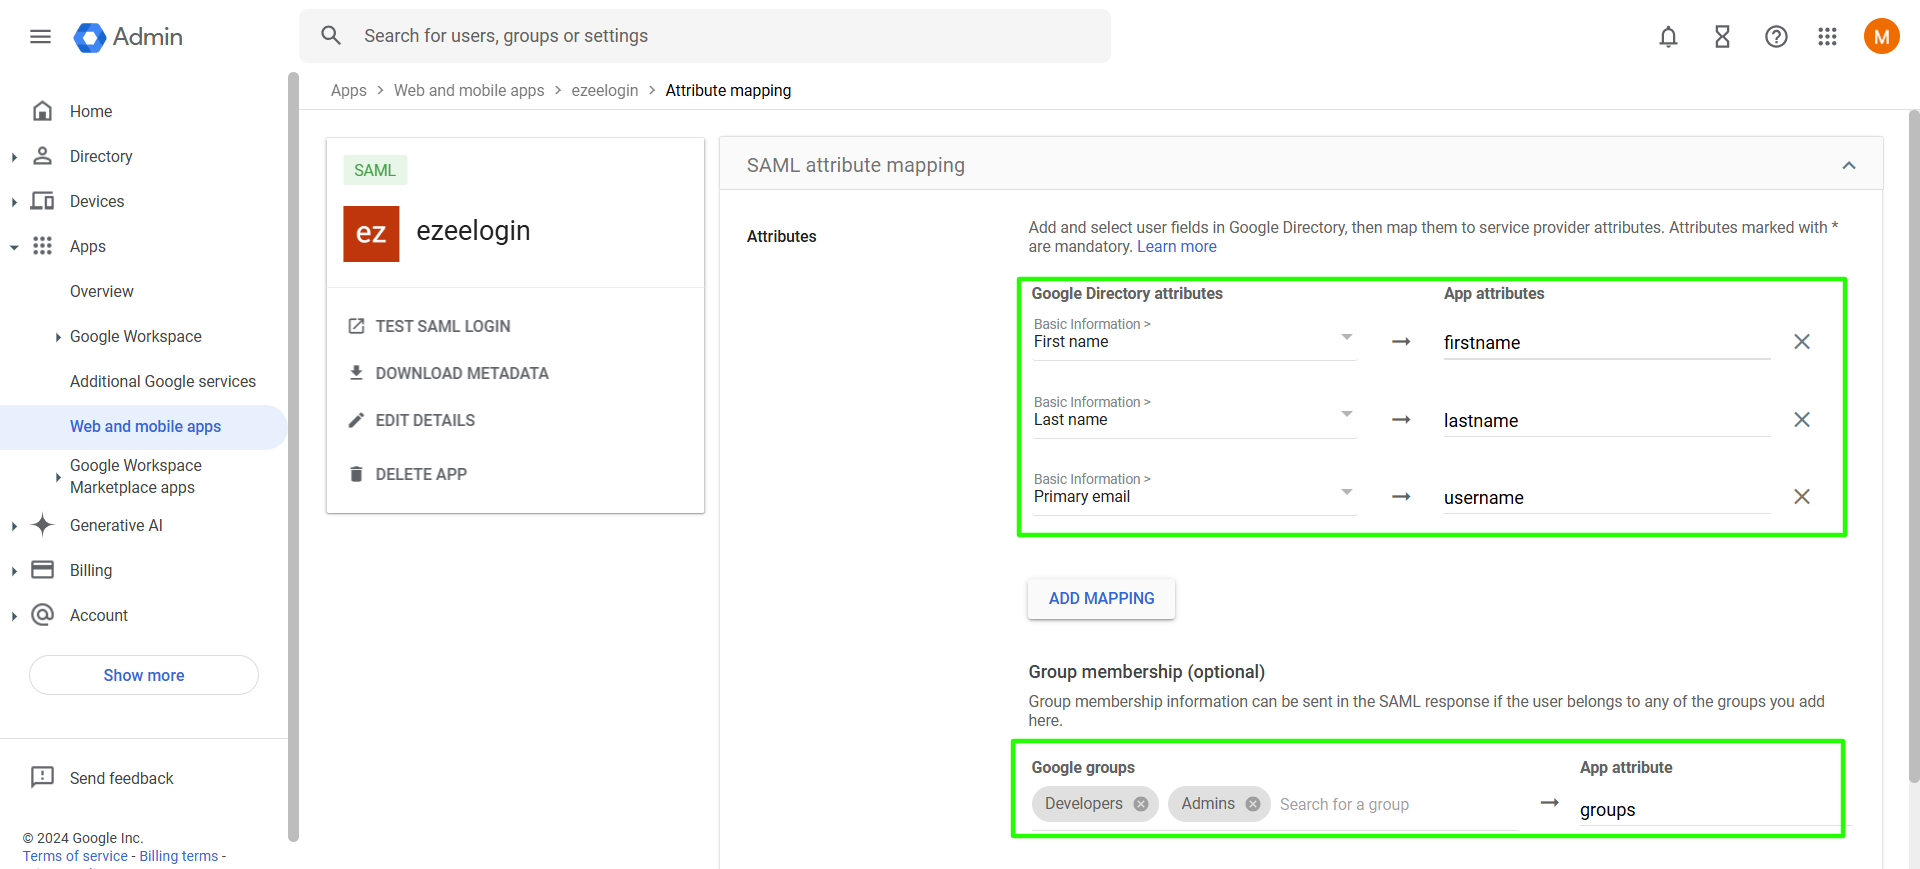1920x869 pixels.
Task: Click the sidebar vertical scrollbar
Action: pos(293,457)
